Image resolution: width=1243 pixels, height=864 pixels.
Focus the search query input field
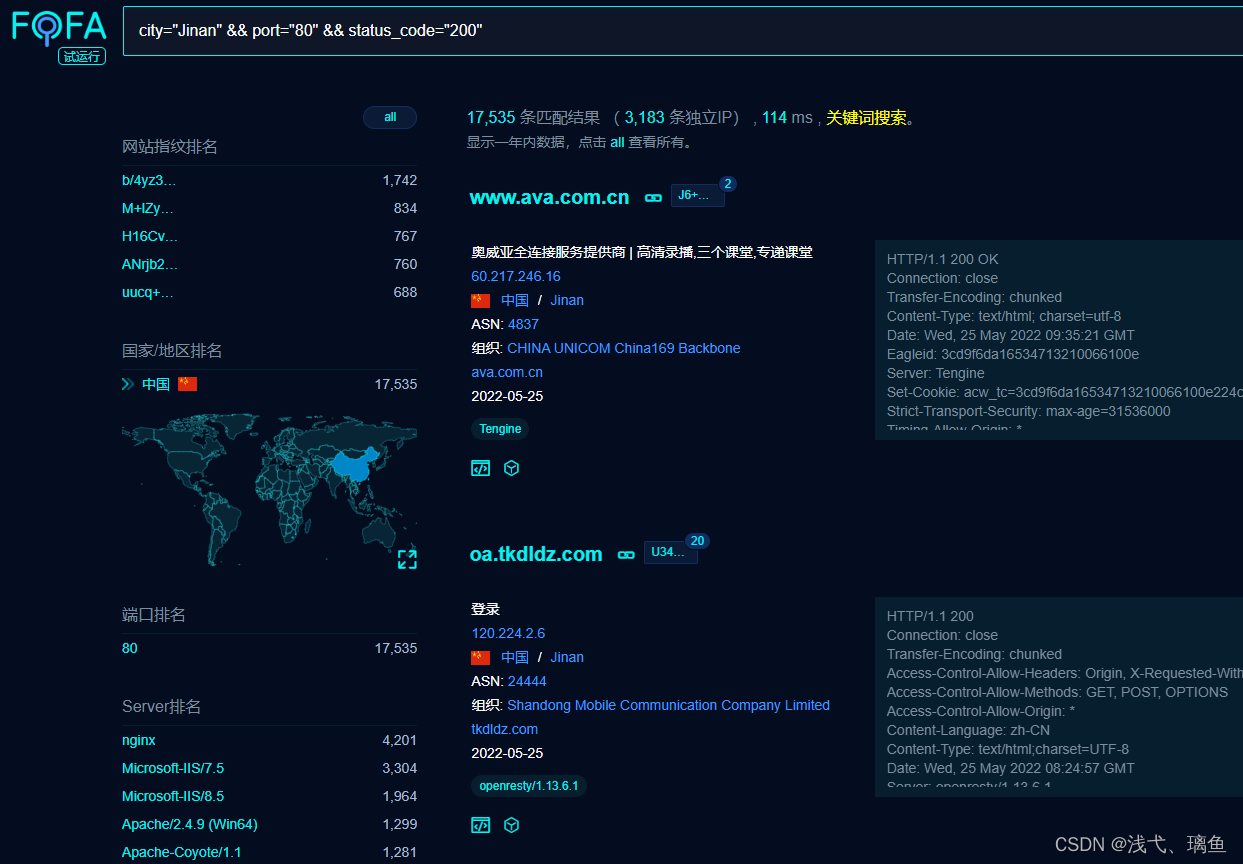(683, 30)
